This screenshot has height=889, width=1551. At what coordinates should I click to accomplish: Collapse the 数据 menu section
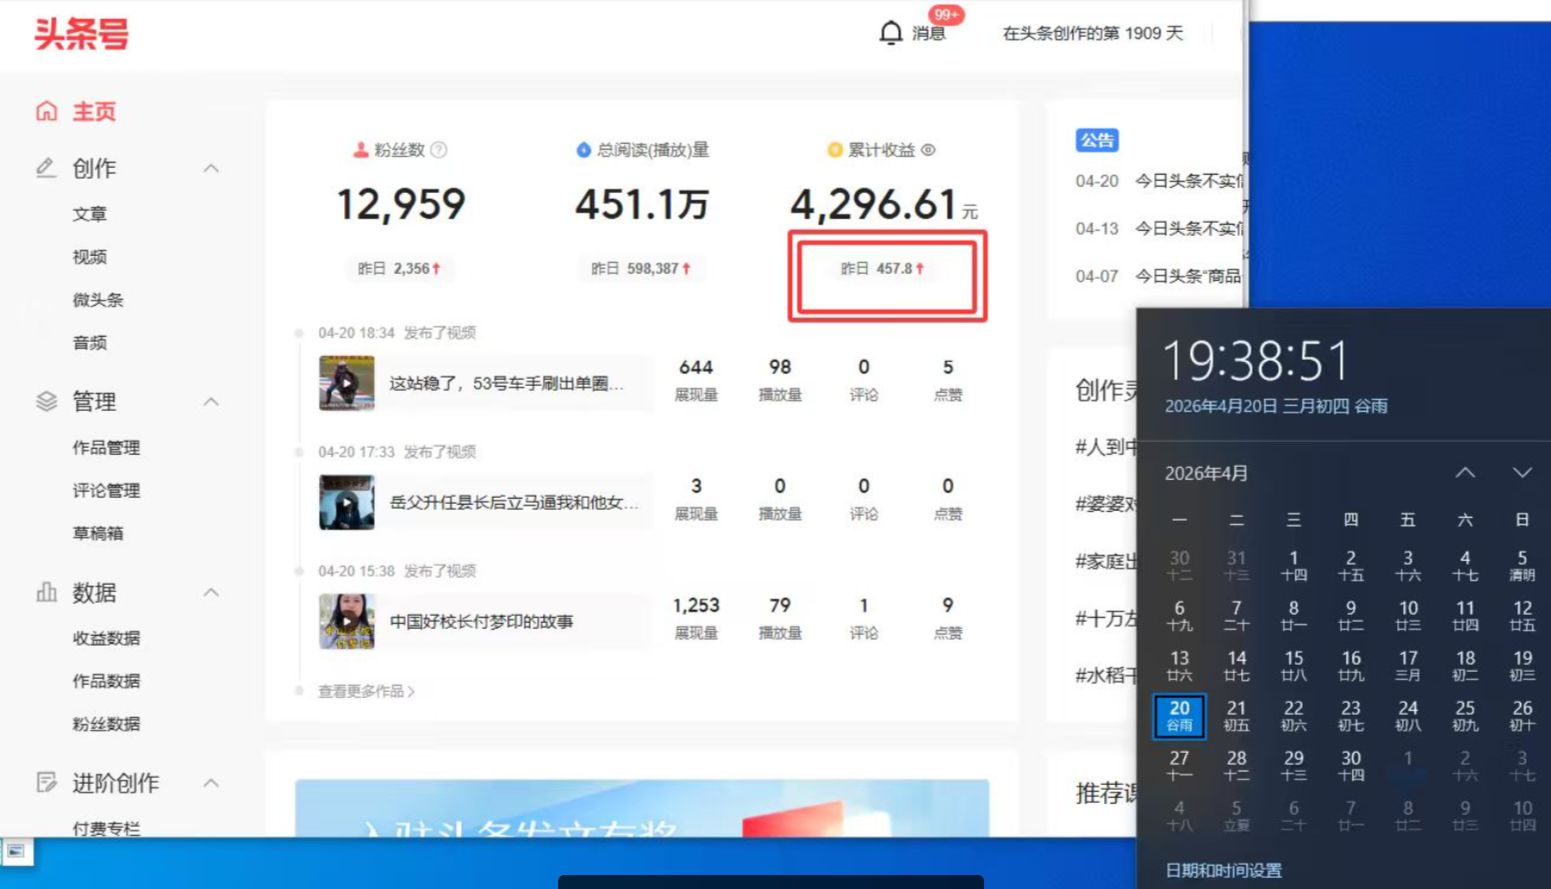click(211, 592)
